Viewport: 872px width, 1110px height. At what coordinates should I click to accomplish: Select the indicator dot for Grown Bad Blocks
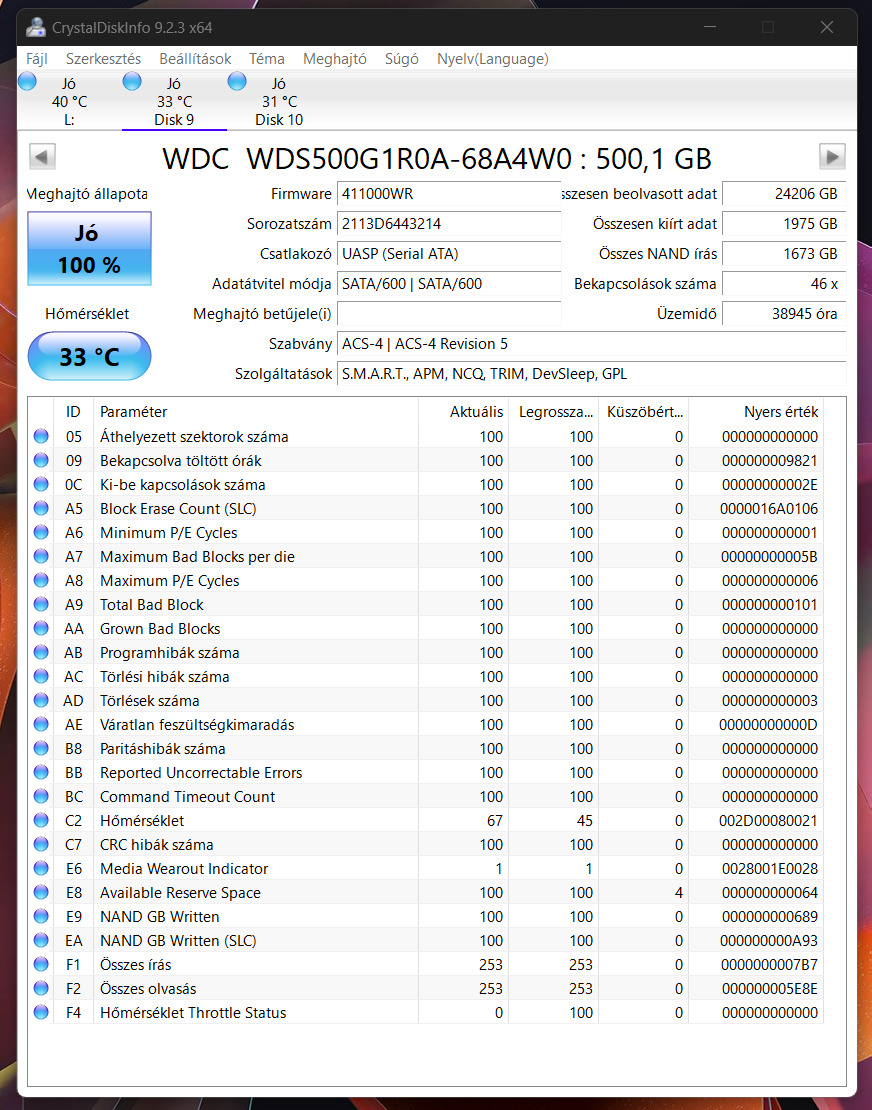(x=40, y=628)
